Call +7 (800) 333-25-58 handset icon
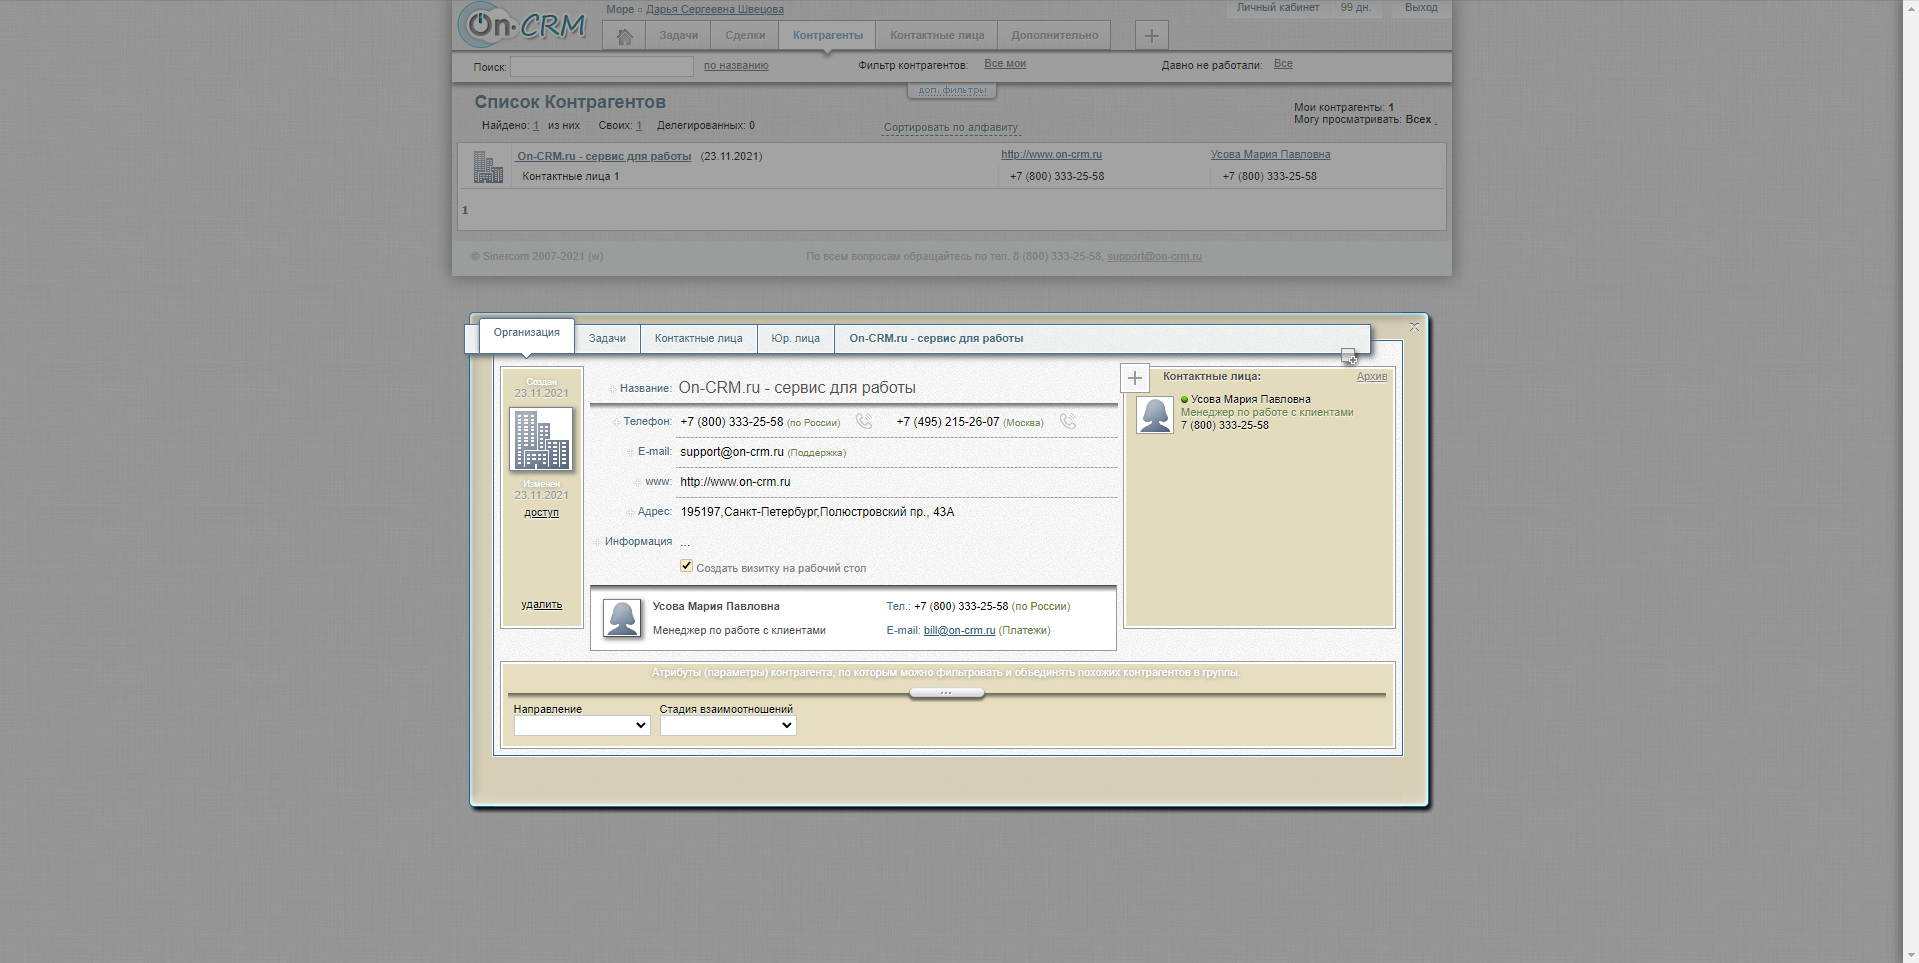1919x963 pixels. (864, 422)
